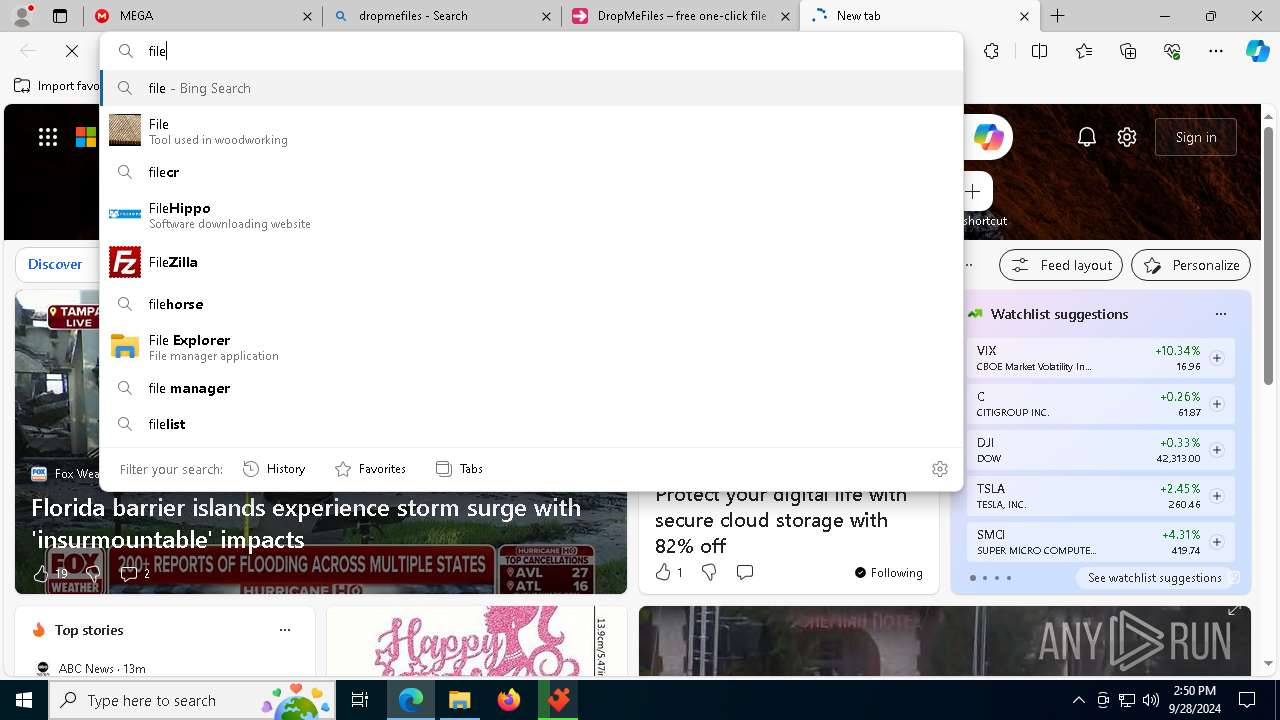Dislike the cloud storage ad thumbs down
The height and width of the screenshot is (720, 1280).
[x=709, y=572]
